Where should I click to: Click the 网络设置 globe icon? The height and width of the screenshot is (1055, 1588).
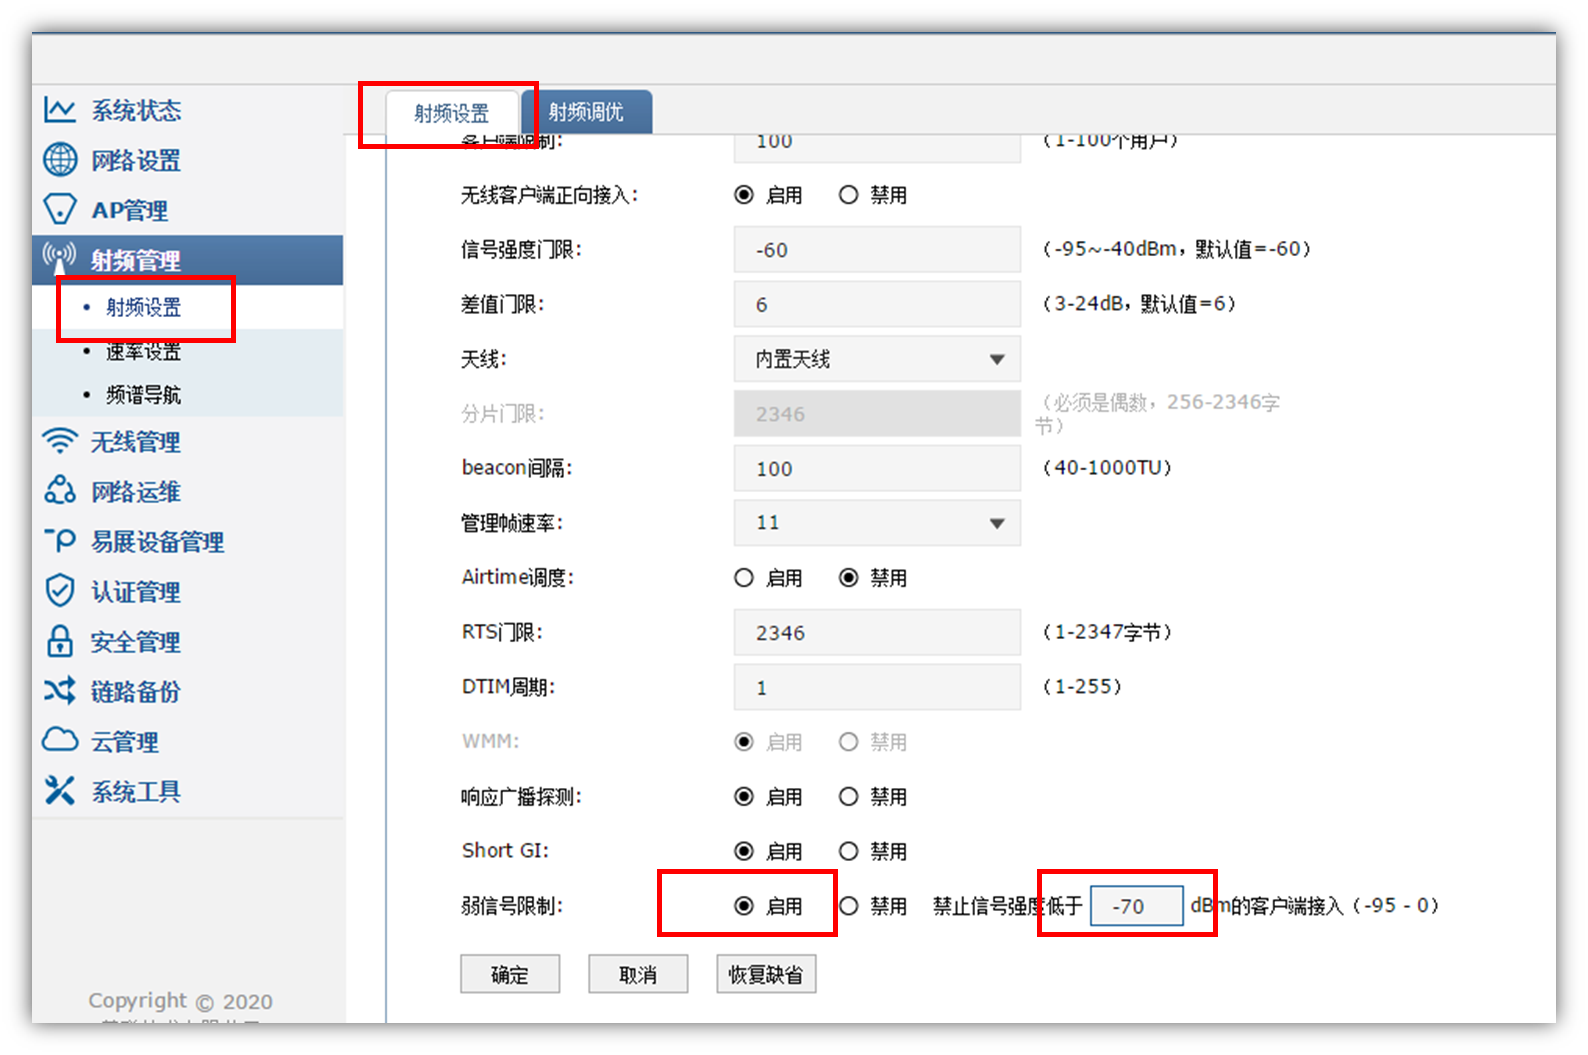pos(60,159)
